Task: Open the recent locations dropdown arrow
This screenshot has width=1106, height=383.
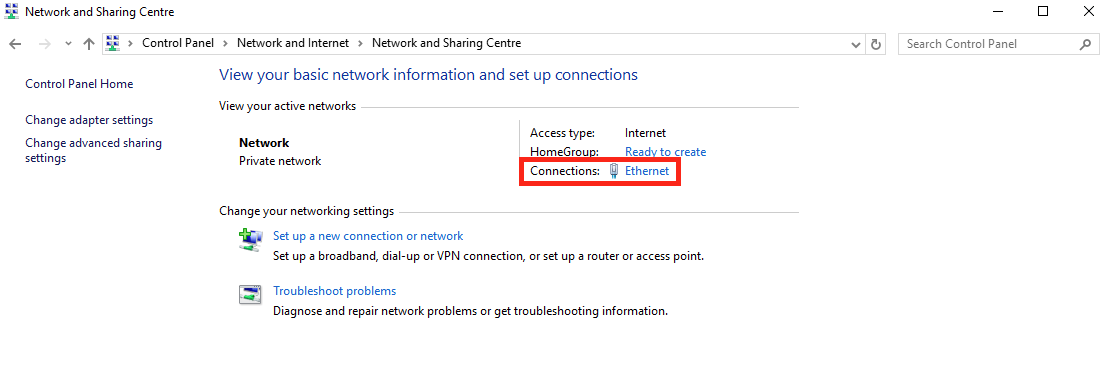Action: pos(68,44)
